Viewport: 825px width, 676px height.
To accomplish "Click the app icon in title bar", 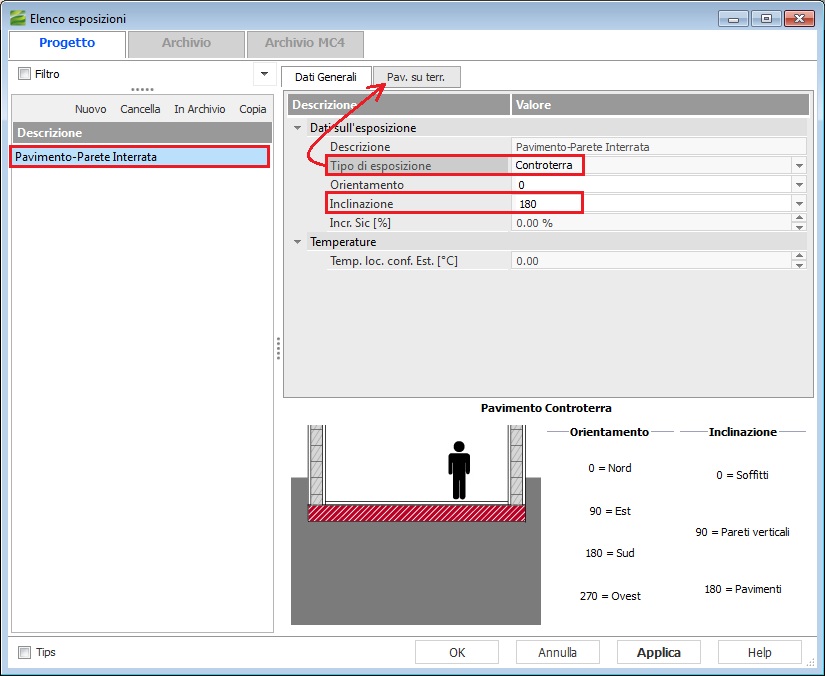I will 17,18.
